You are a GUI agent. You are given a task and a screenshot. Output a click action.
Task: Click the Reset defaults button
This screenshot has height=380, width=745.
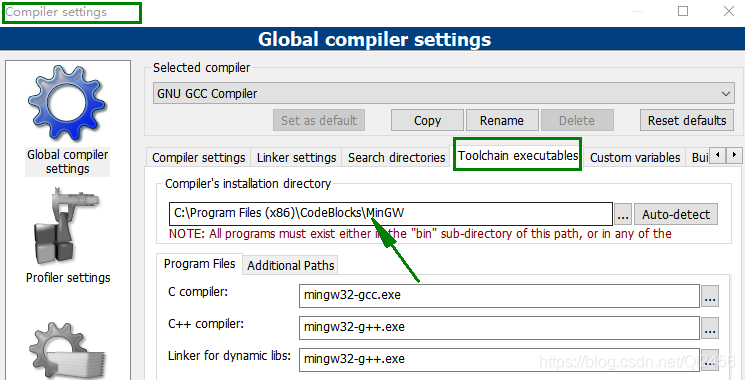pyautogui.click(x=687, y=120)
